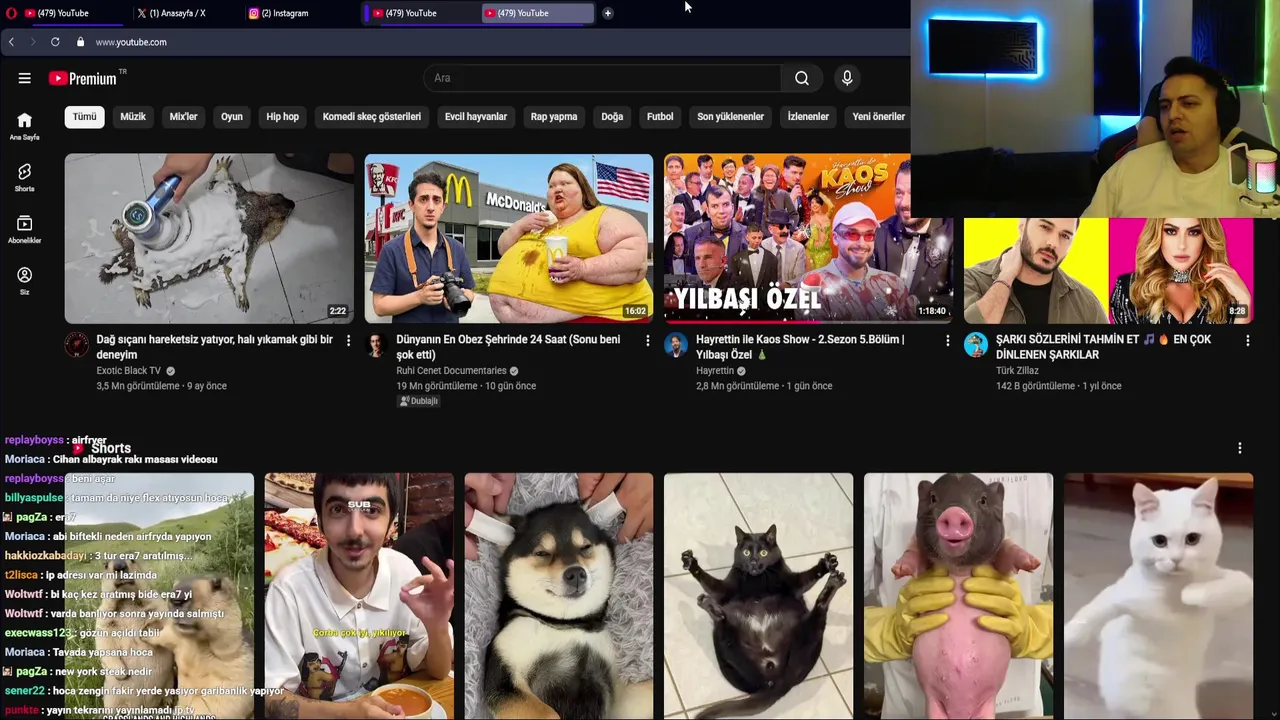This screenshot has height=720, width=1280.
Task: Select the Müzik filter chip
Action: (x=133, y=117)
